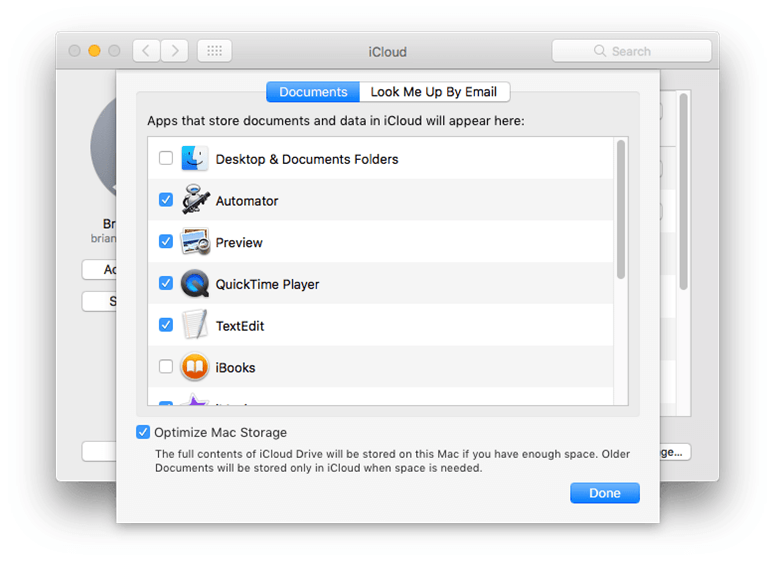
Task: Click the iBooks app icon
Action: point(194,367)
